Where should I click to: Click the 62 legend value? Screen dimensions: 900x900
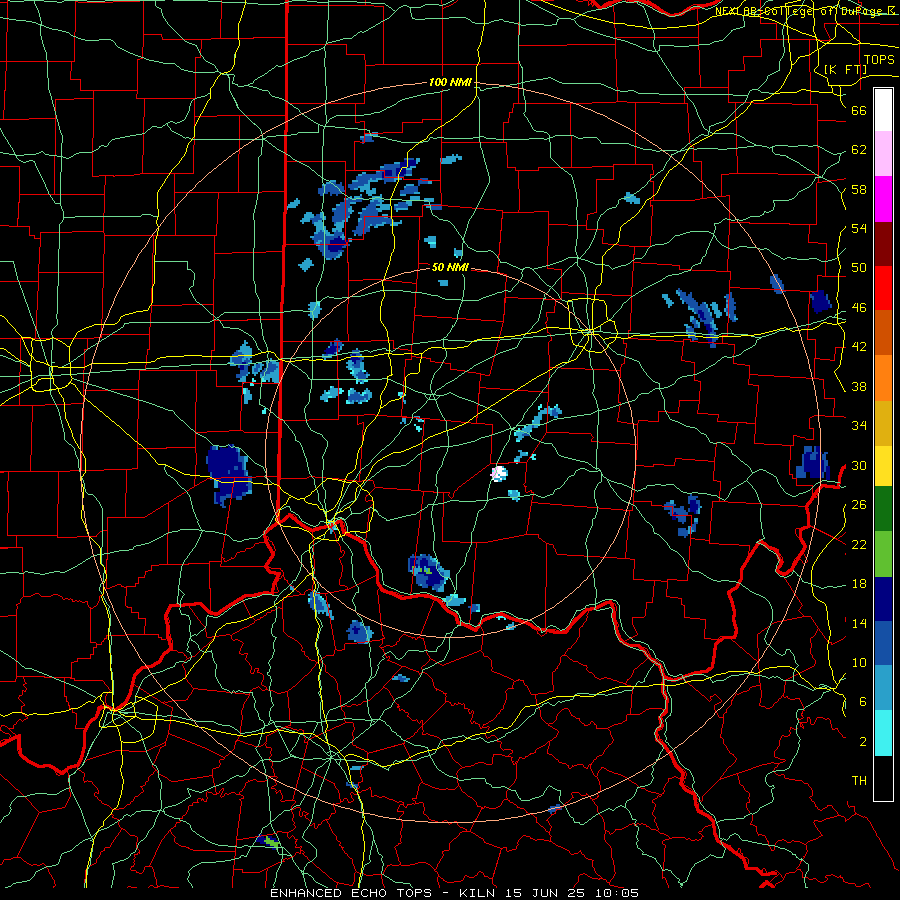pyautogui.click(x=859, y=150)
